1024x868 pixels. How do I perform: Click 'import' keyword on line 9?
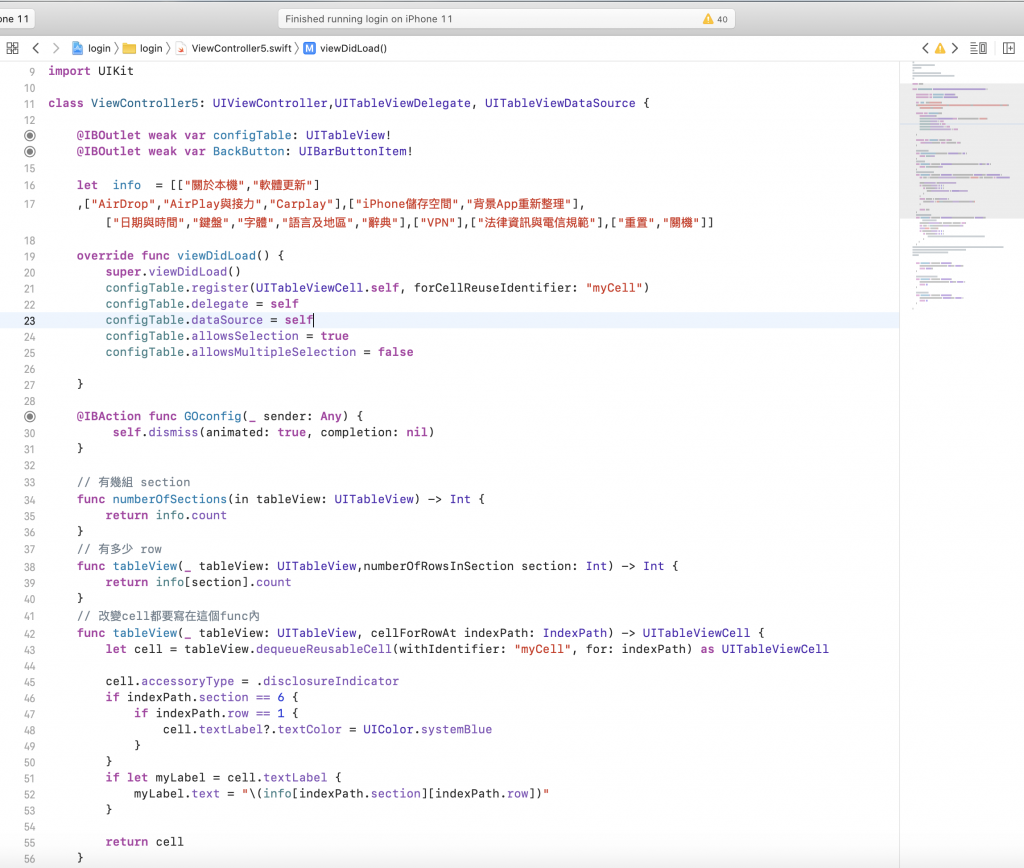pyautogui.click(x=69, y=71)
